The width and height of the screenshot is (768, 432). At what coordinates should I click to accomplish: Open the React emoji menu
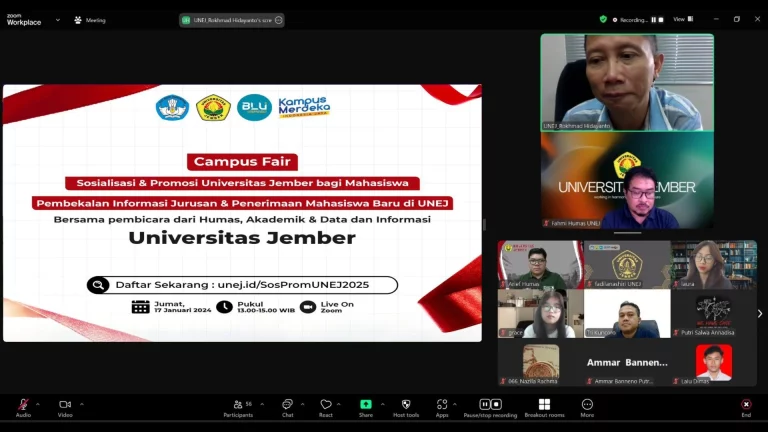(326, 408)
